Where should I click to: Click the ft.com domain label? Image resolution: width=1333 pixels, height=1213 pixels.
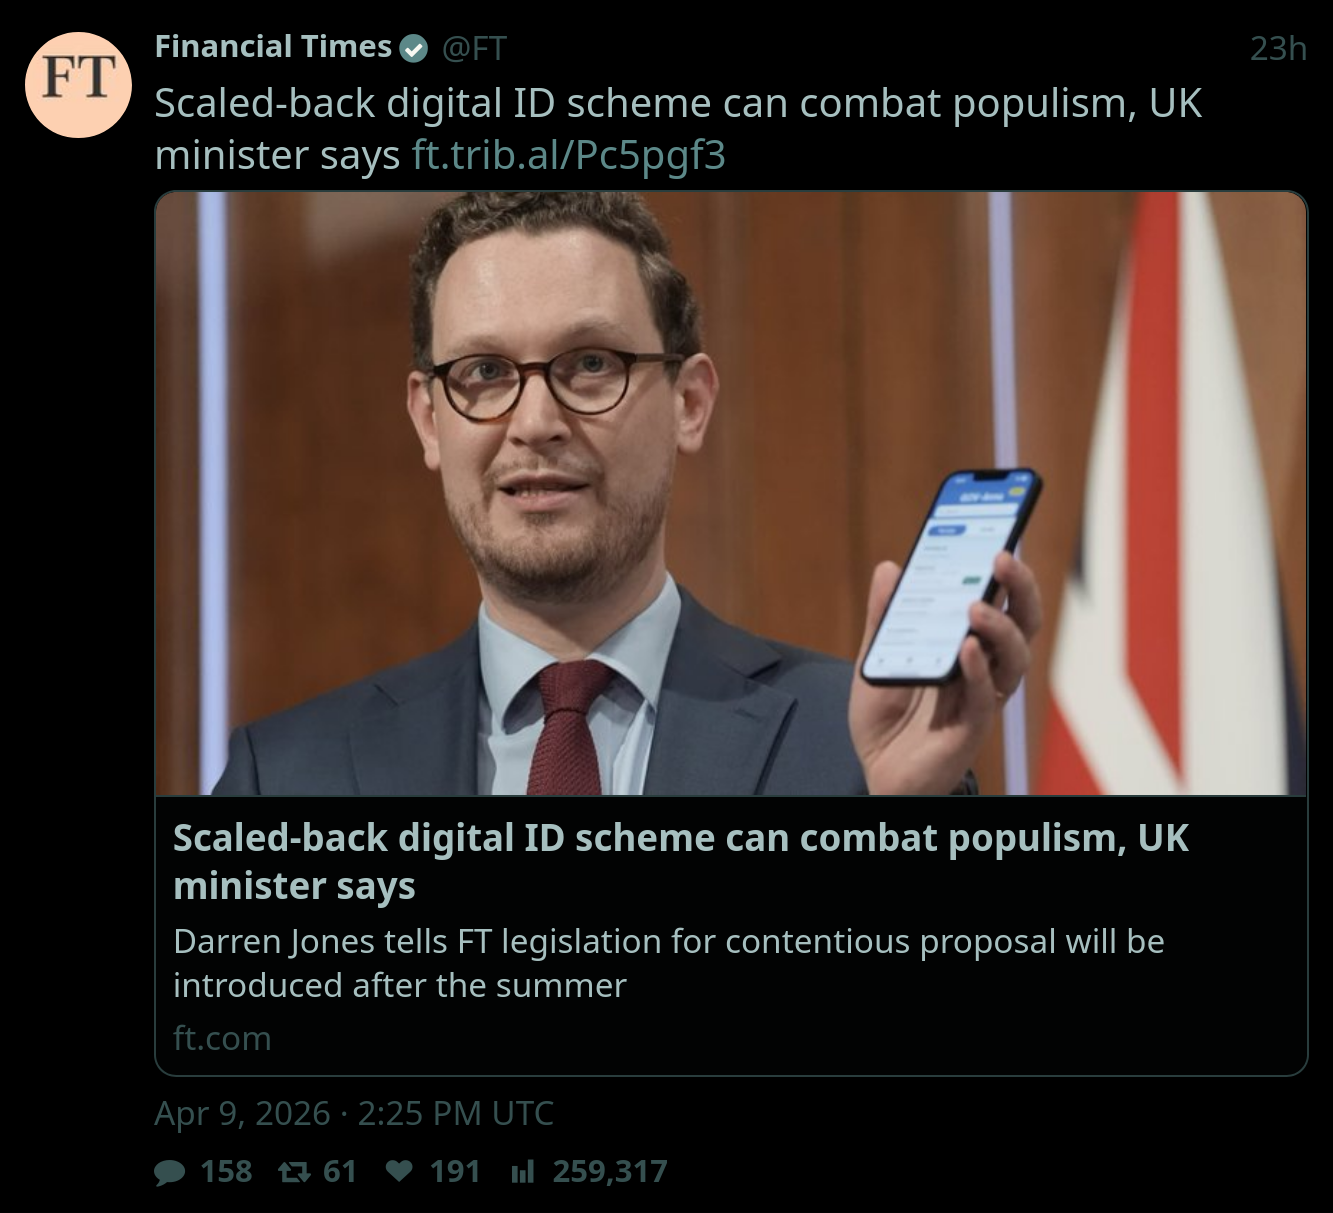tap(222, 1038)
